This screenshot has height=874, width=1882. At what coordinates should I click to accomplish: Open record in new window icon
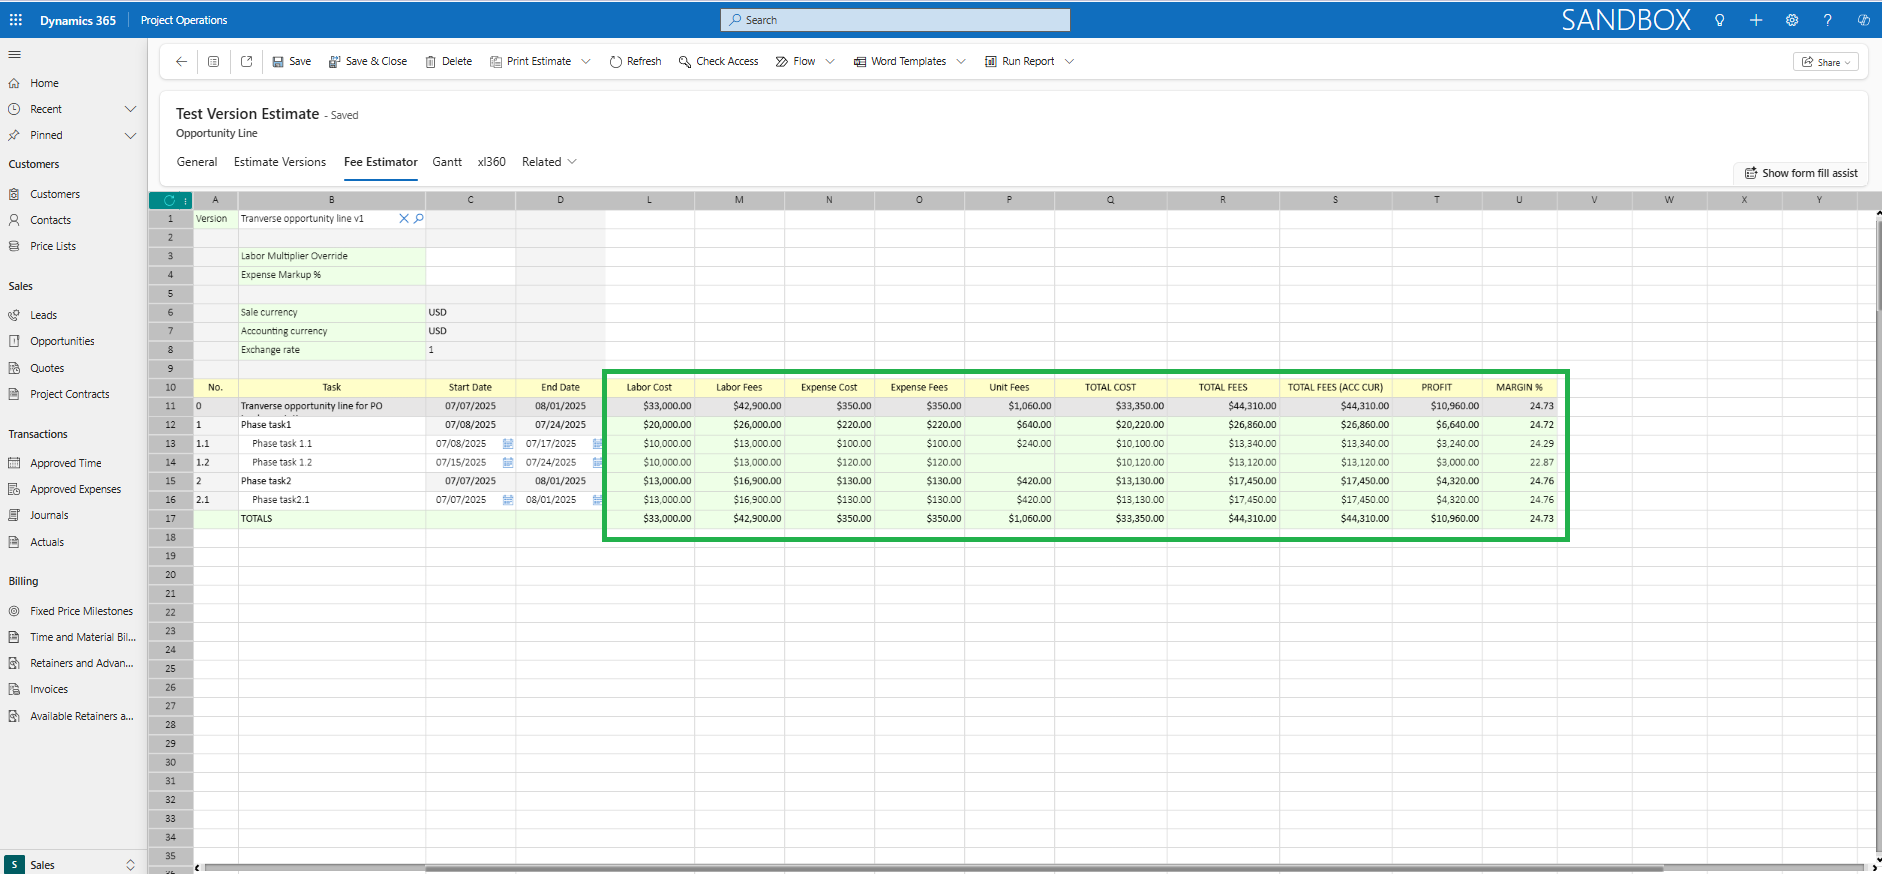click(x=247, y=62)
